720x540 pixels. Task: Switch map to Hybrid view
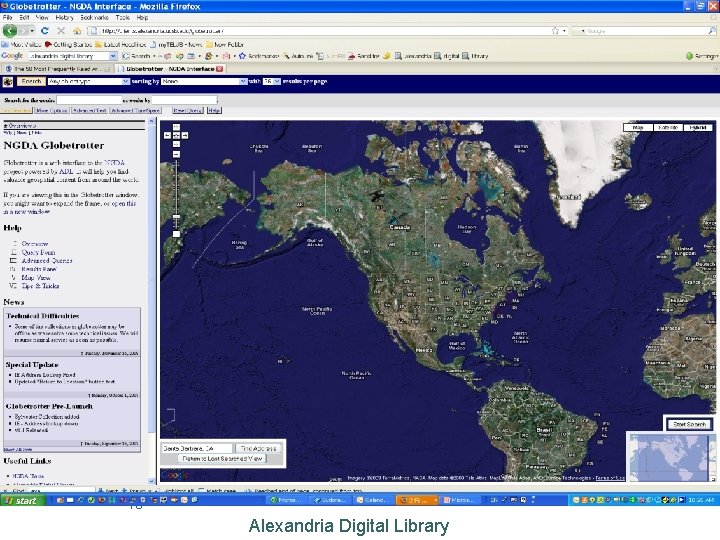(698, 128)
